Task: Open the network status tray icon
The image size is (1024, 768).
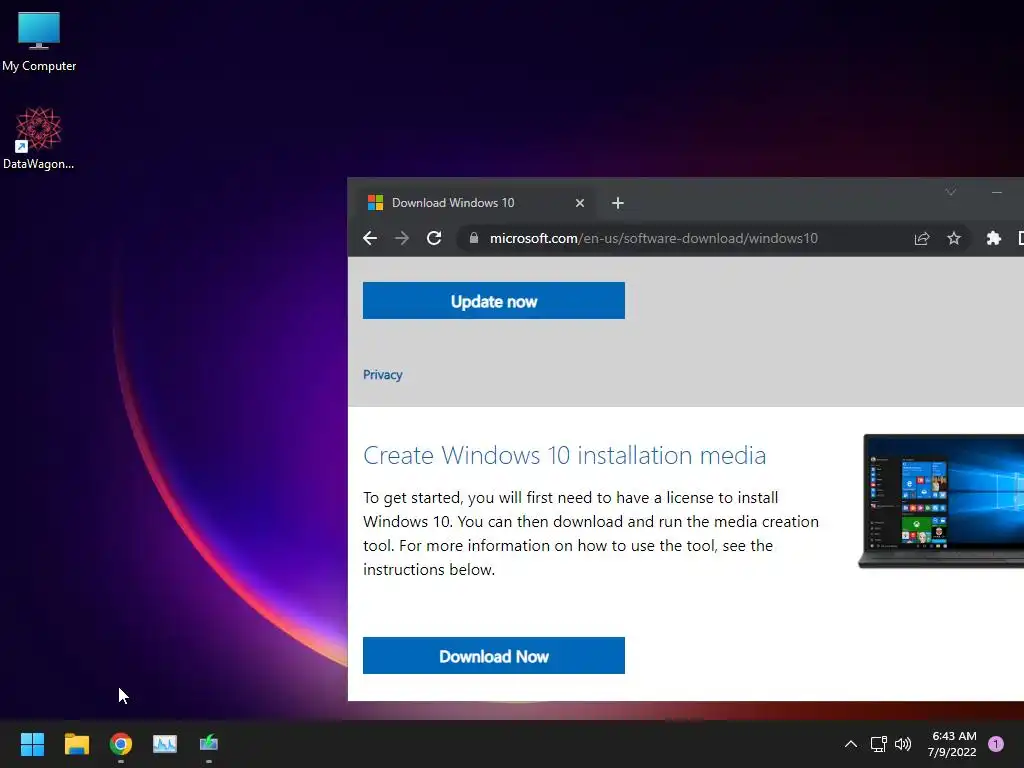Action: [878, 744]
